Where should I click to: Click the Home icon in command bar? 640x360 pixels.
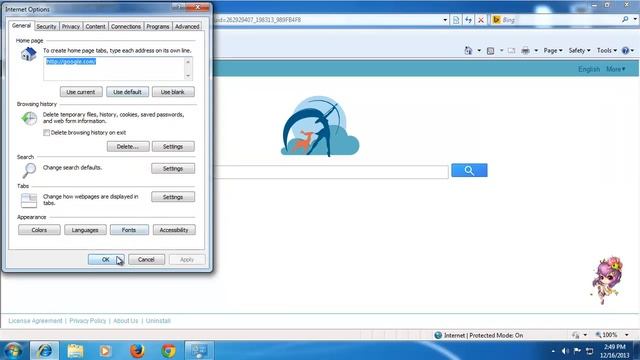pos(468,51)
